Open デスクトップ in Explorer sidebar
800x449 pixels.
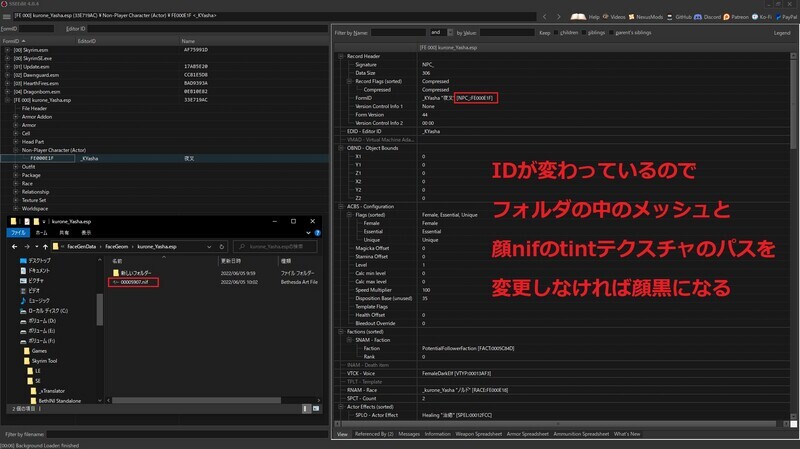39,260
